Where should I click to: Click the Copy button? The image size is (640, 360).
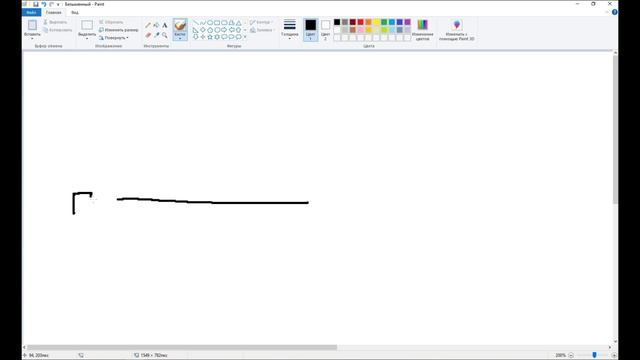[58, 30]
